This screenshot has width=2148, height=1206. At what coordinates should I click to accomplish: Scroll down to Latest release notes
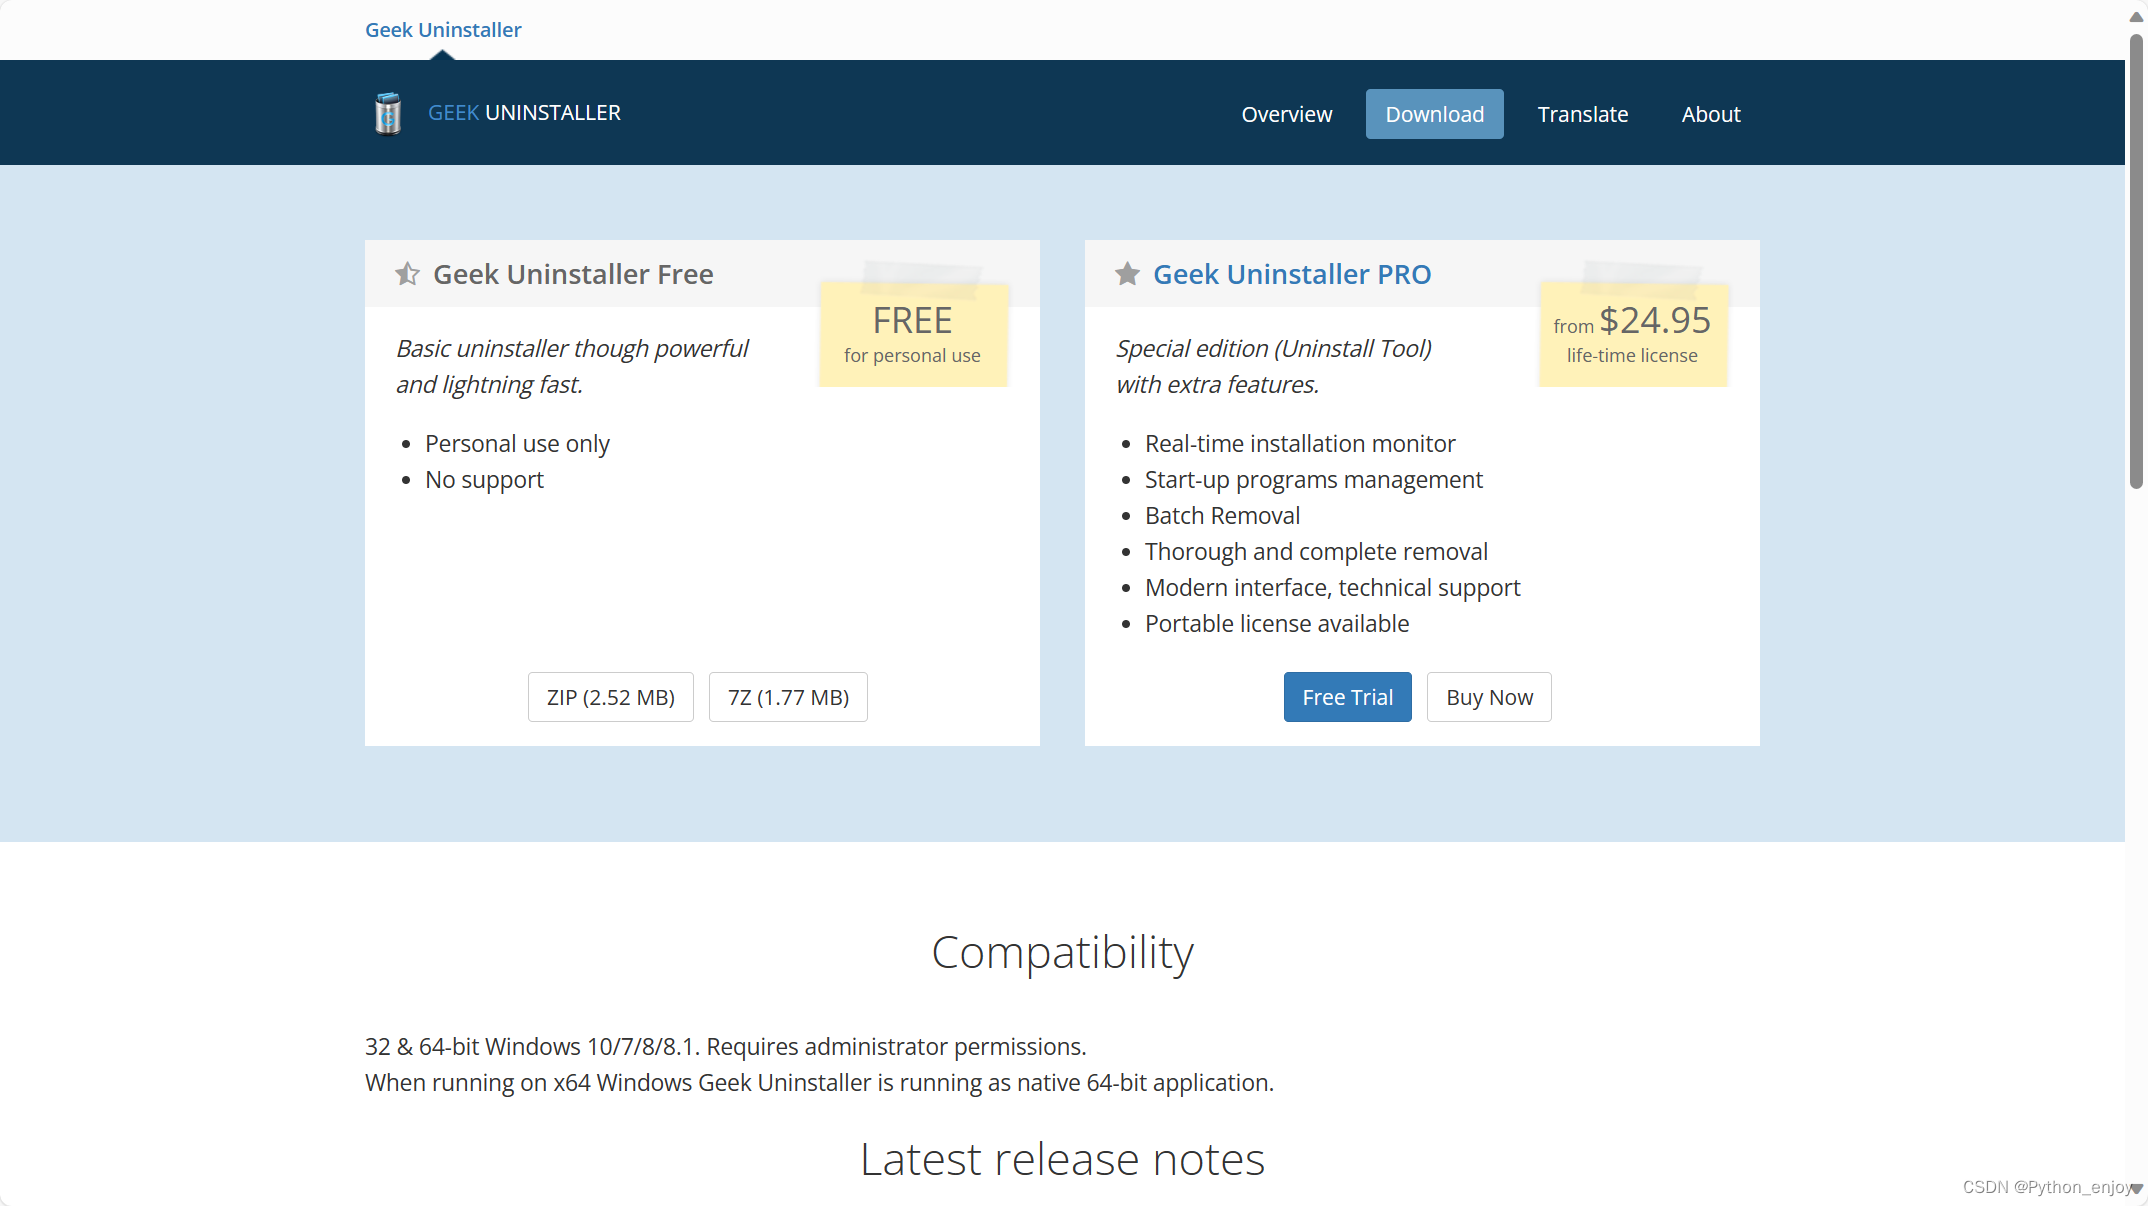1061,1159
